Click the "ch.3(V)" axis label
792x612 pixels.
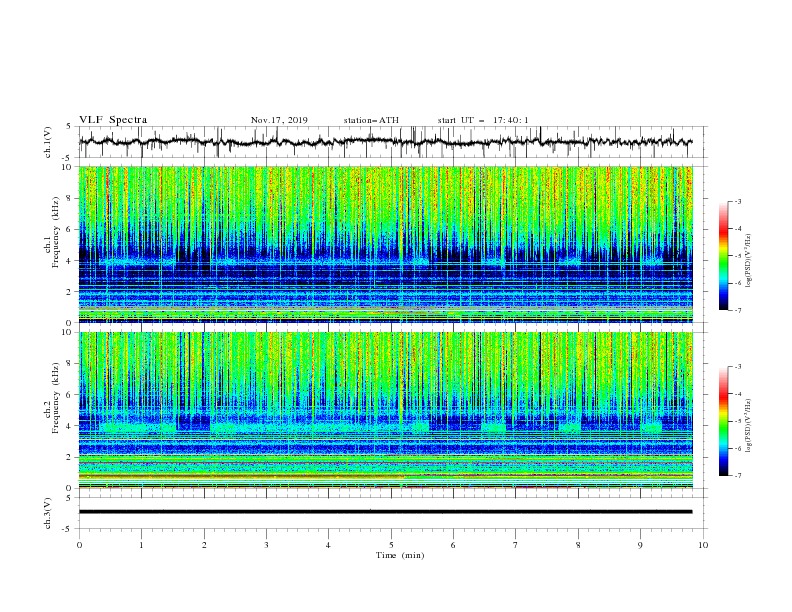[48, 513]
